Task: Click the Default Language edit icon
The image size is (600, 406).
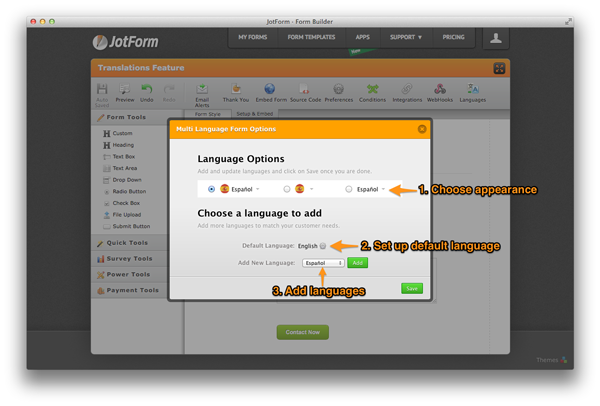Action: pos(323,246)
